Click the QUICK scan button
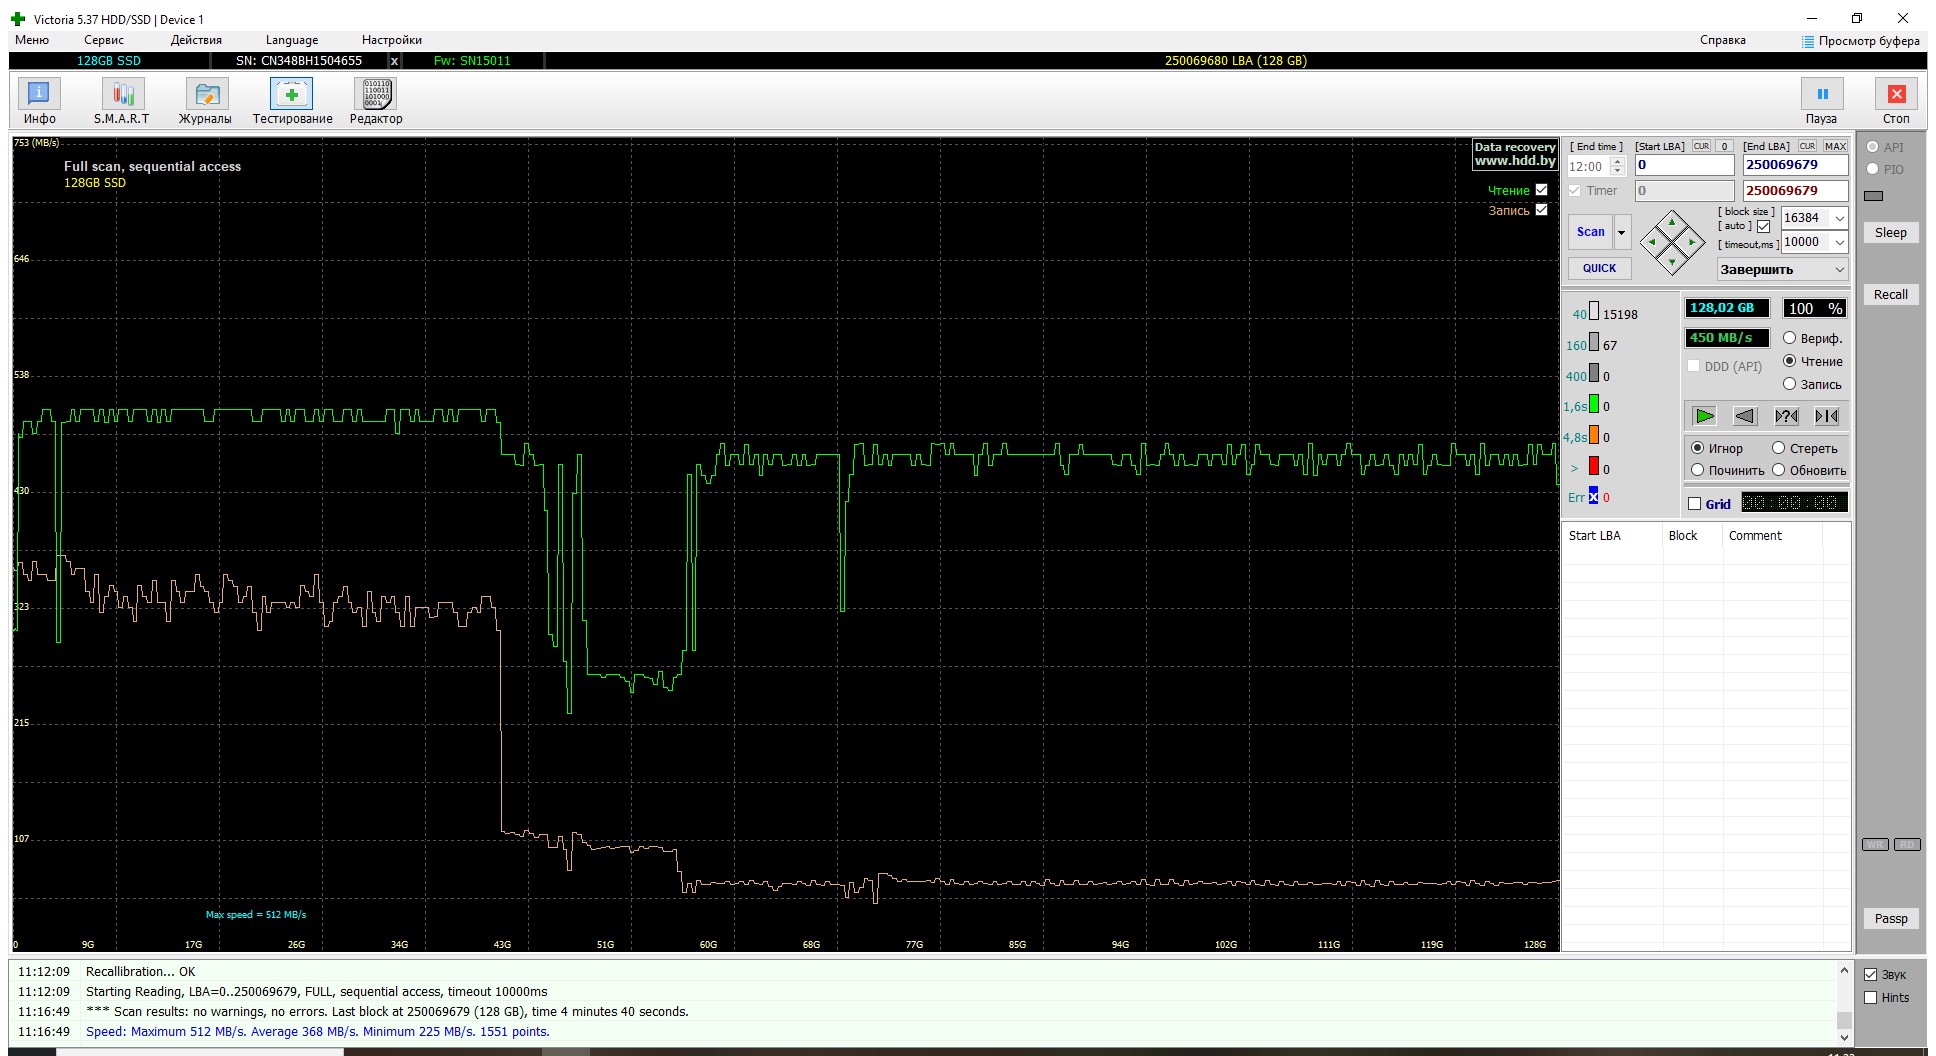The width and height of the screenshot is (1936, 1056). point(1599,268)
